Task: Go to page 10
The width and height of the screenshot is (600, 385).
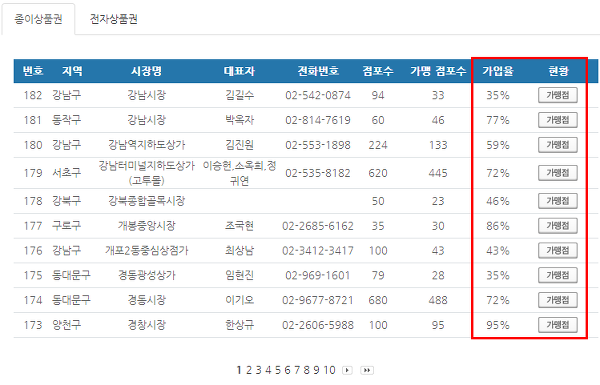Action: click(x=329, y=370)
